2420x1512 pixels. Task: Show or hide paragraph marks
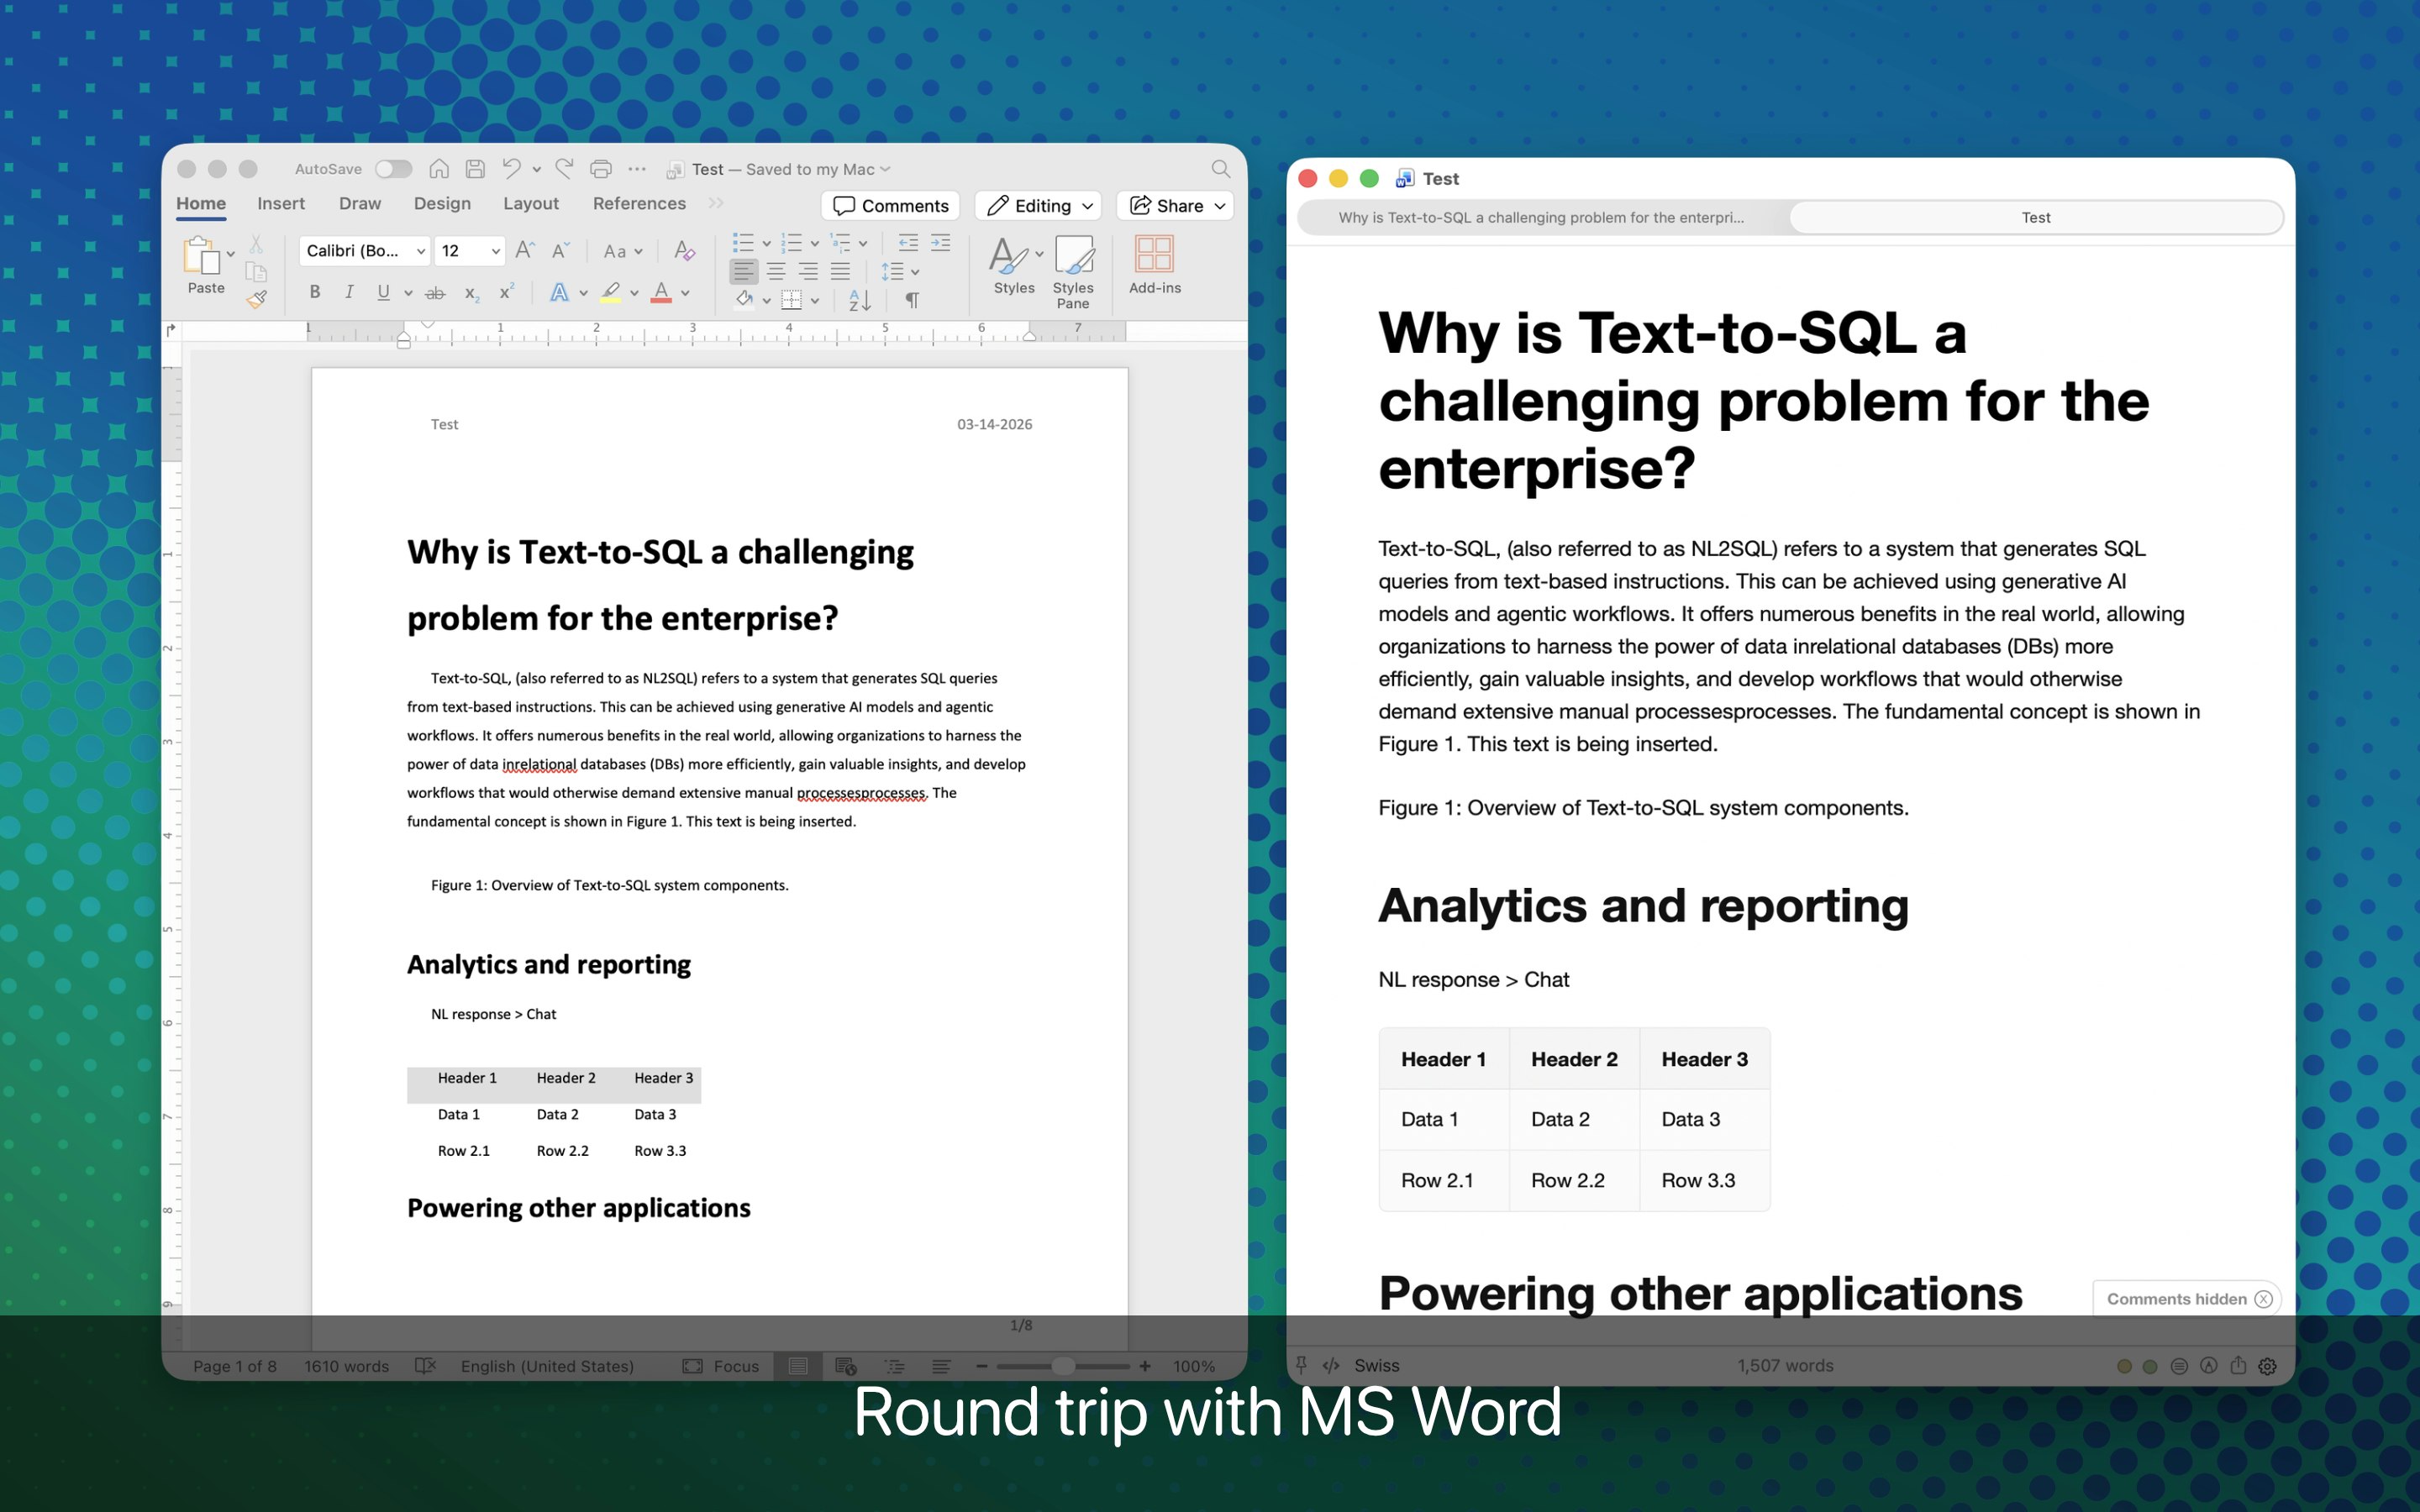(x=912, y=299)
